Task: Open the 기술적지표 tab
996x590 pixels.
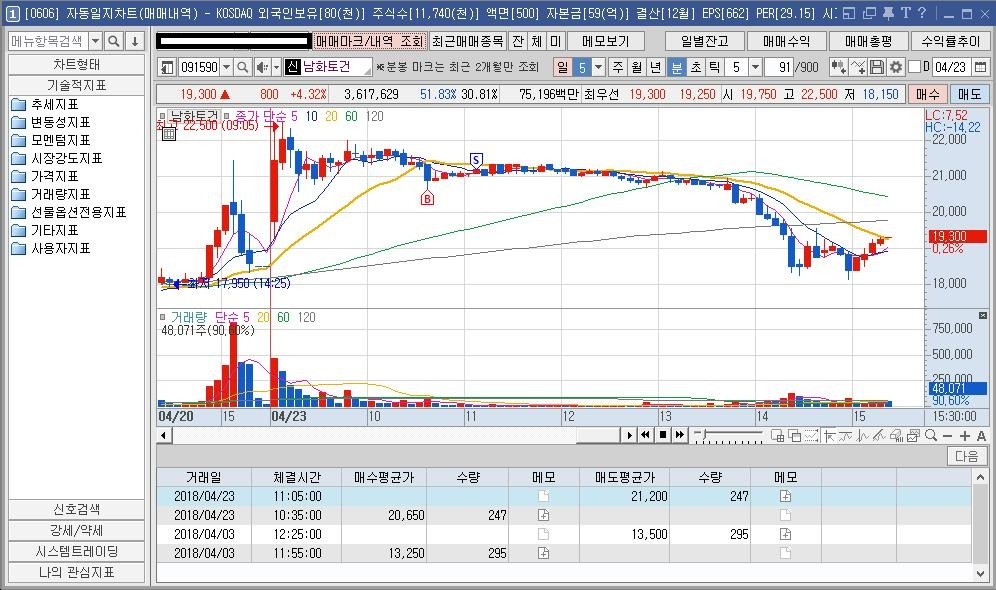Action: [x=76, y=85]
